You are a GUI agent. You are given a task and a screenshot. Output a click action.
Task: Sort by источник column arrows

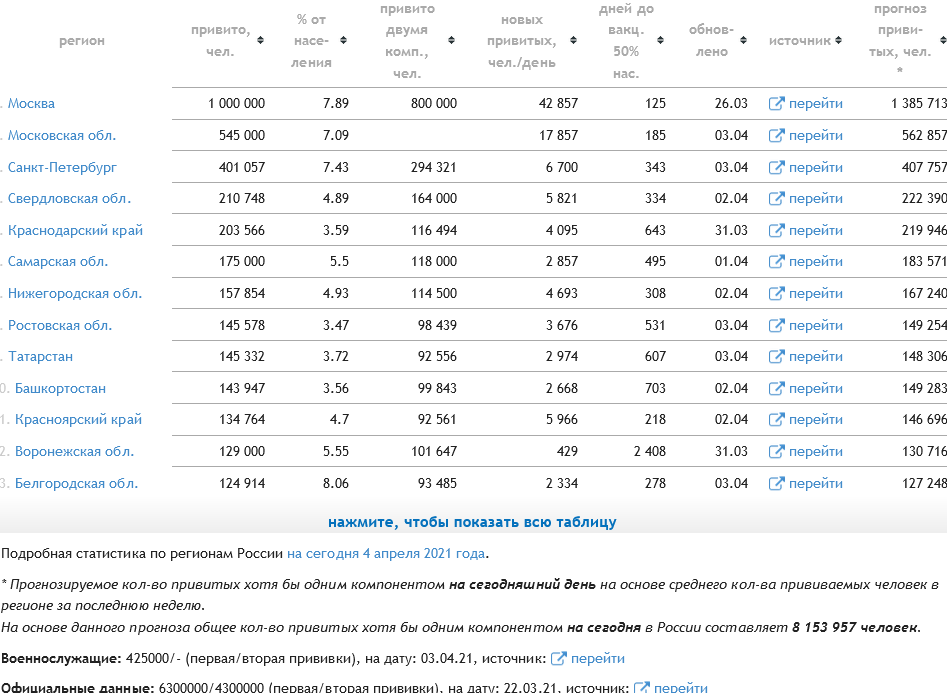pos(838,40)
